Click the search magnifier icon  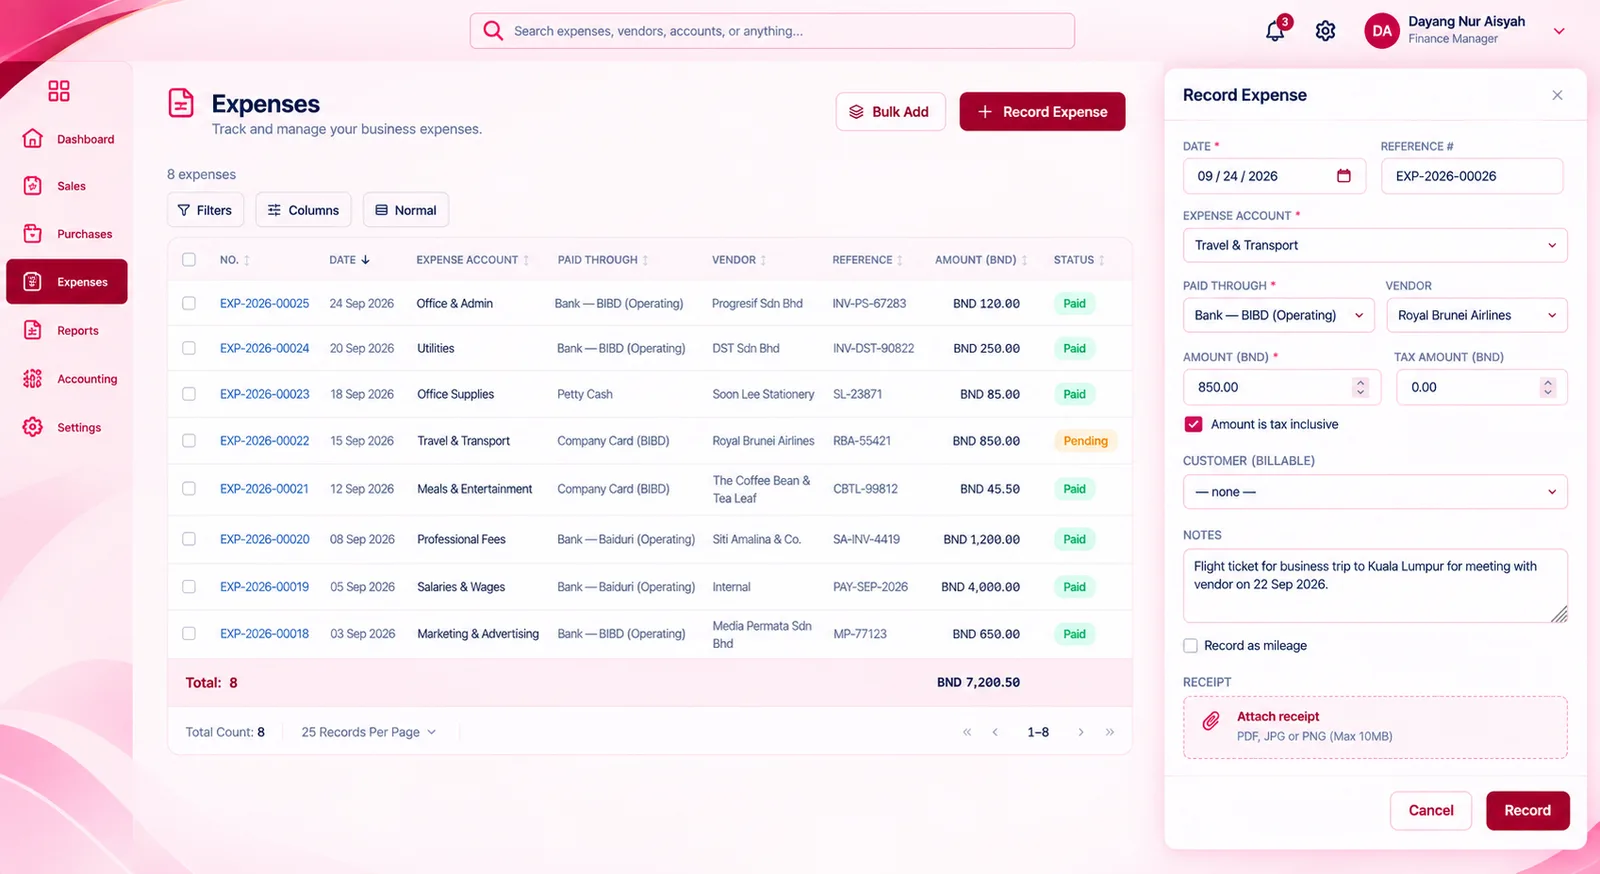coord(493,31)
